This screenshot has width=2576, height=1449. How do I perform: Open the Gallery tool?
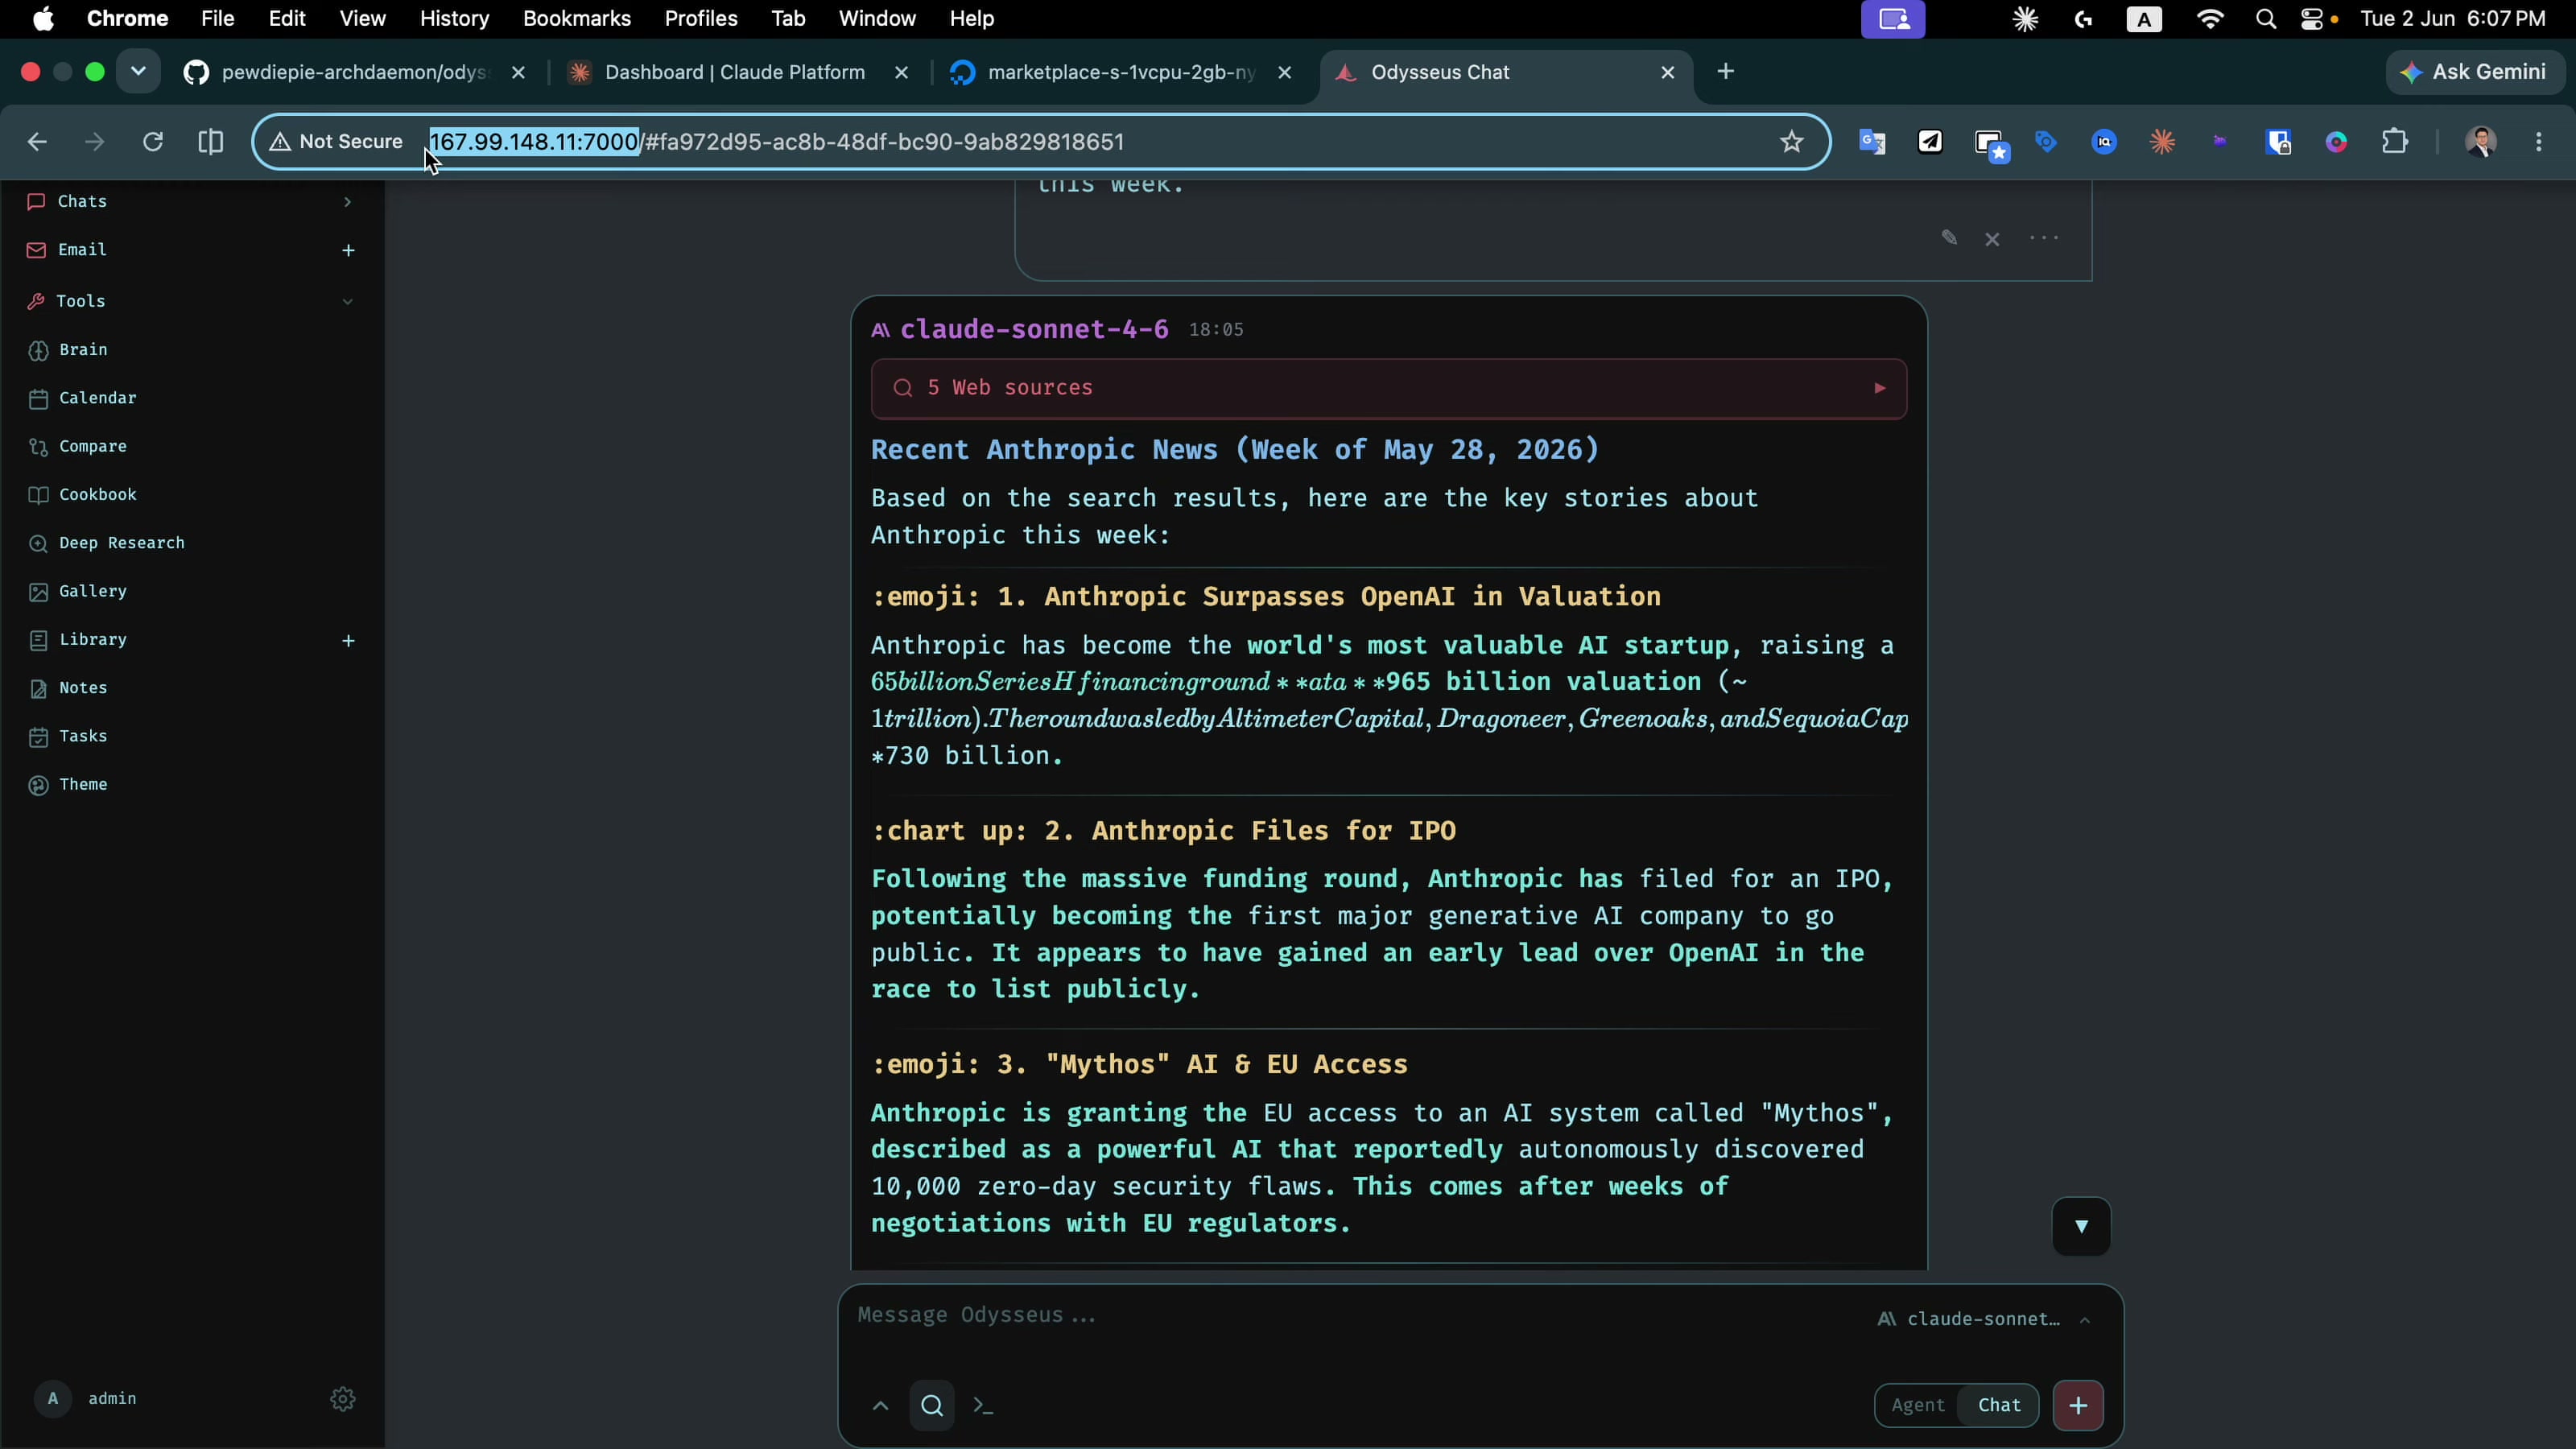(92, 591)
